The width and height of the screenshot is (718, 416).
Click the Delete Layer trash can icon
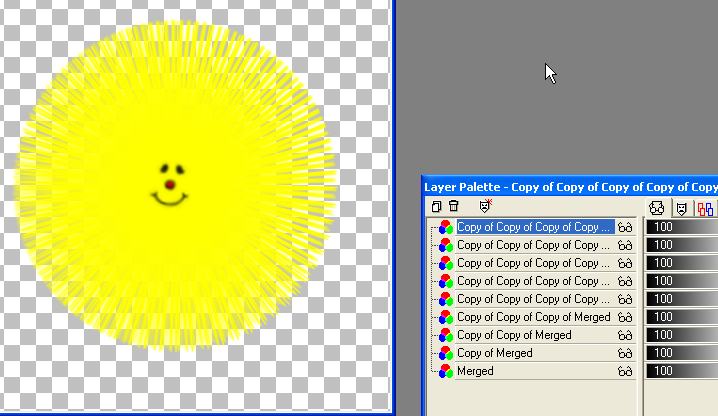point(454,206)
